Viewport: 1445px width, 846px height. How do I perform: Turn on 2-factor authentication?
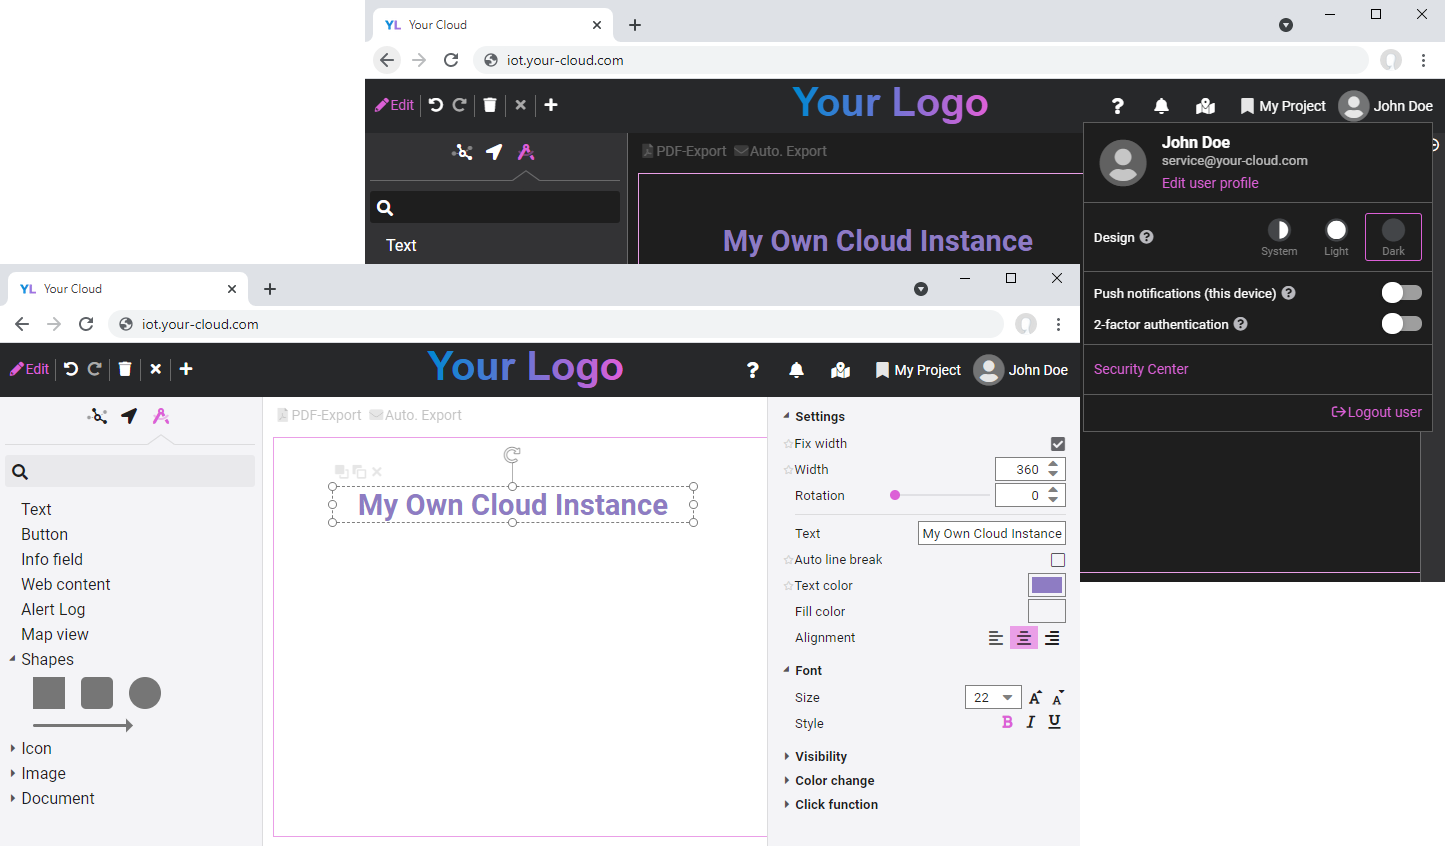pyautogui.click(x=1402, y=324)
